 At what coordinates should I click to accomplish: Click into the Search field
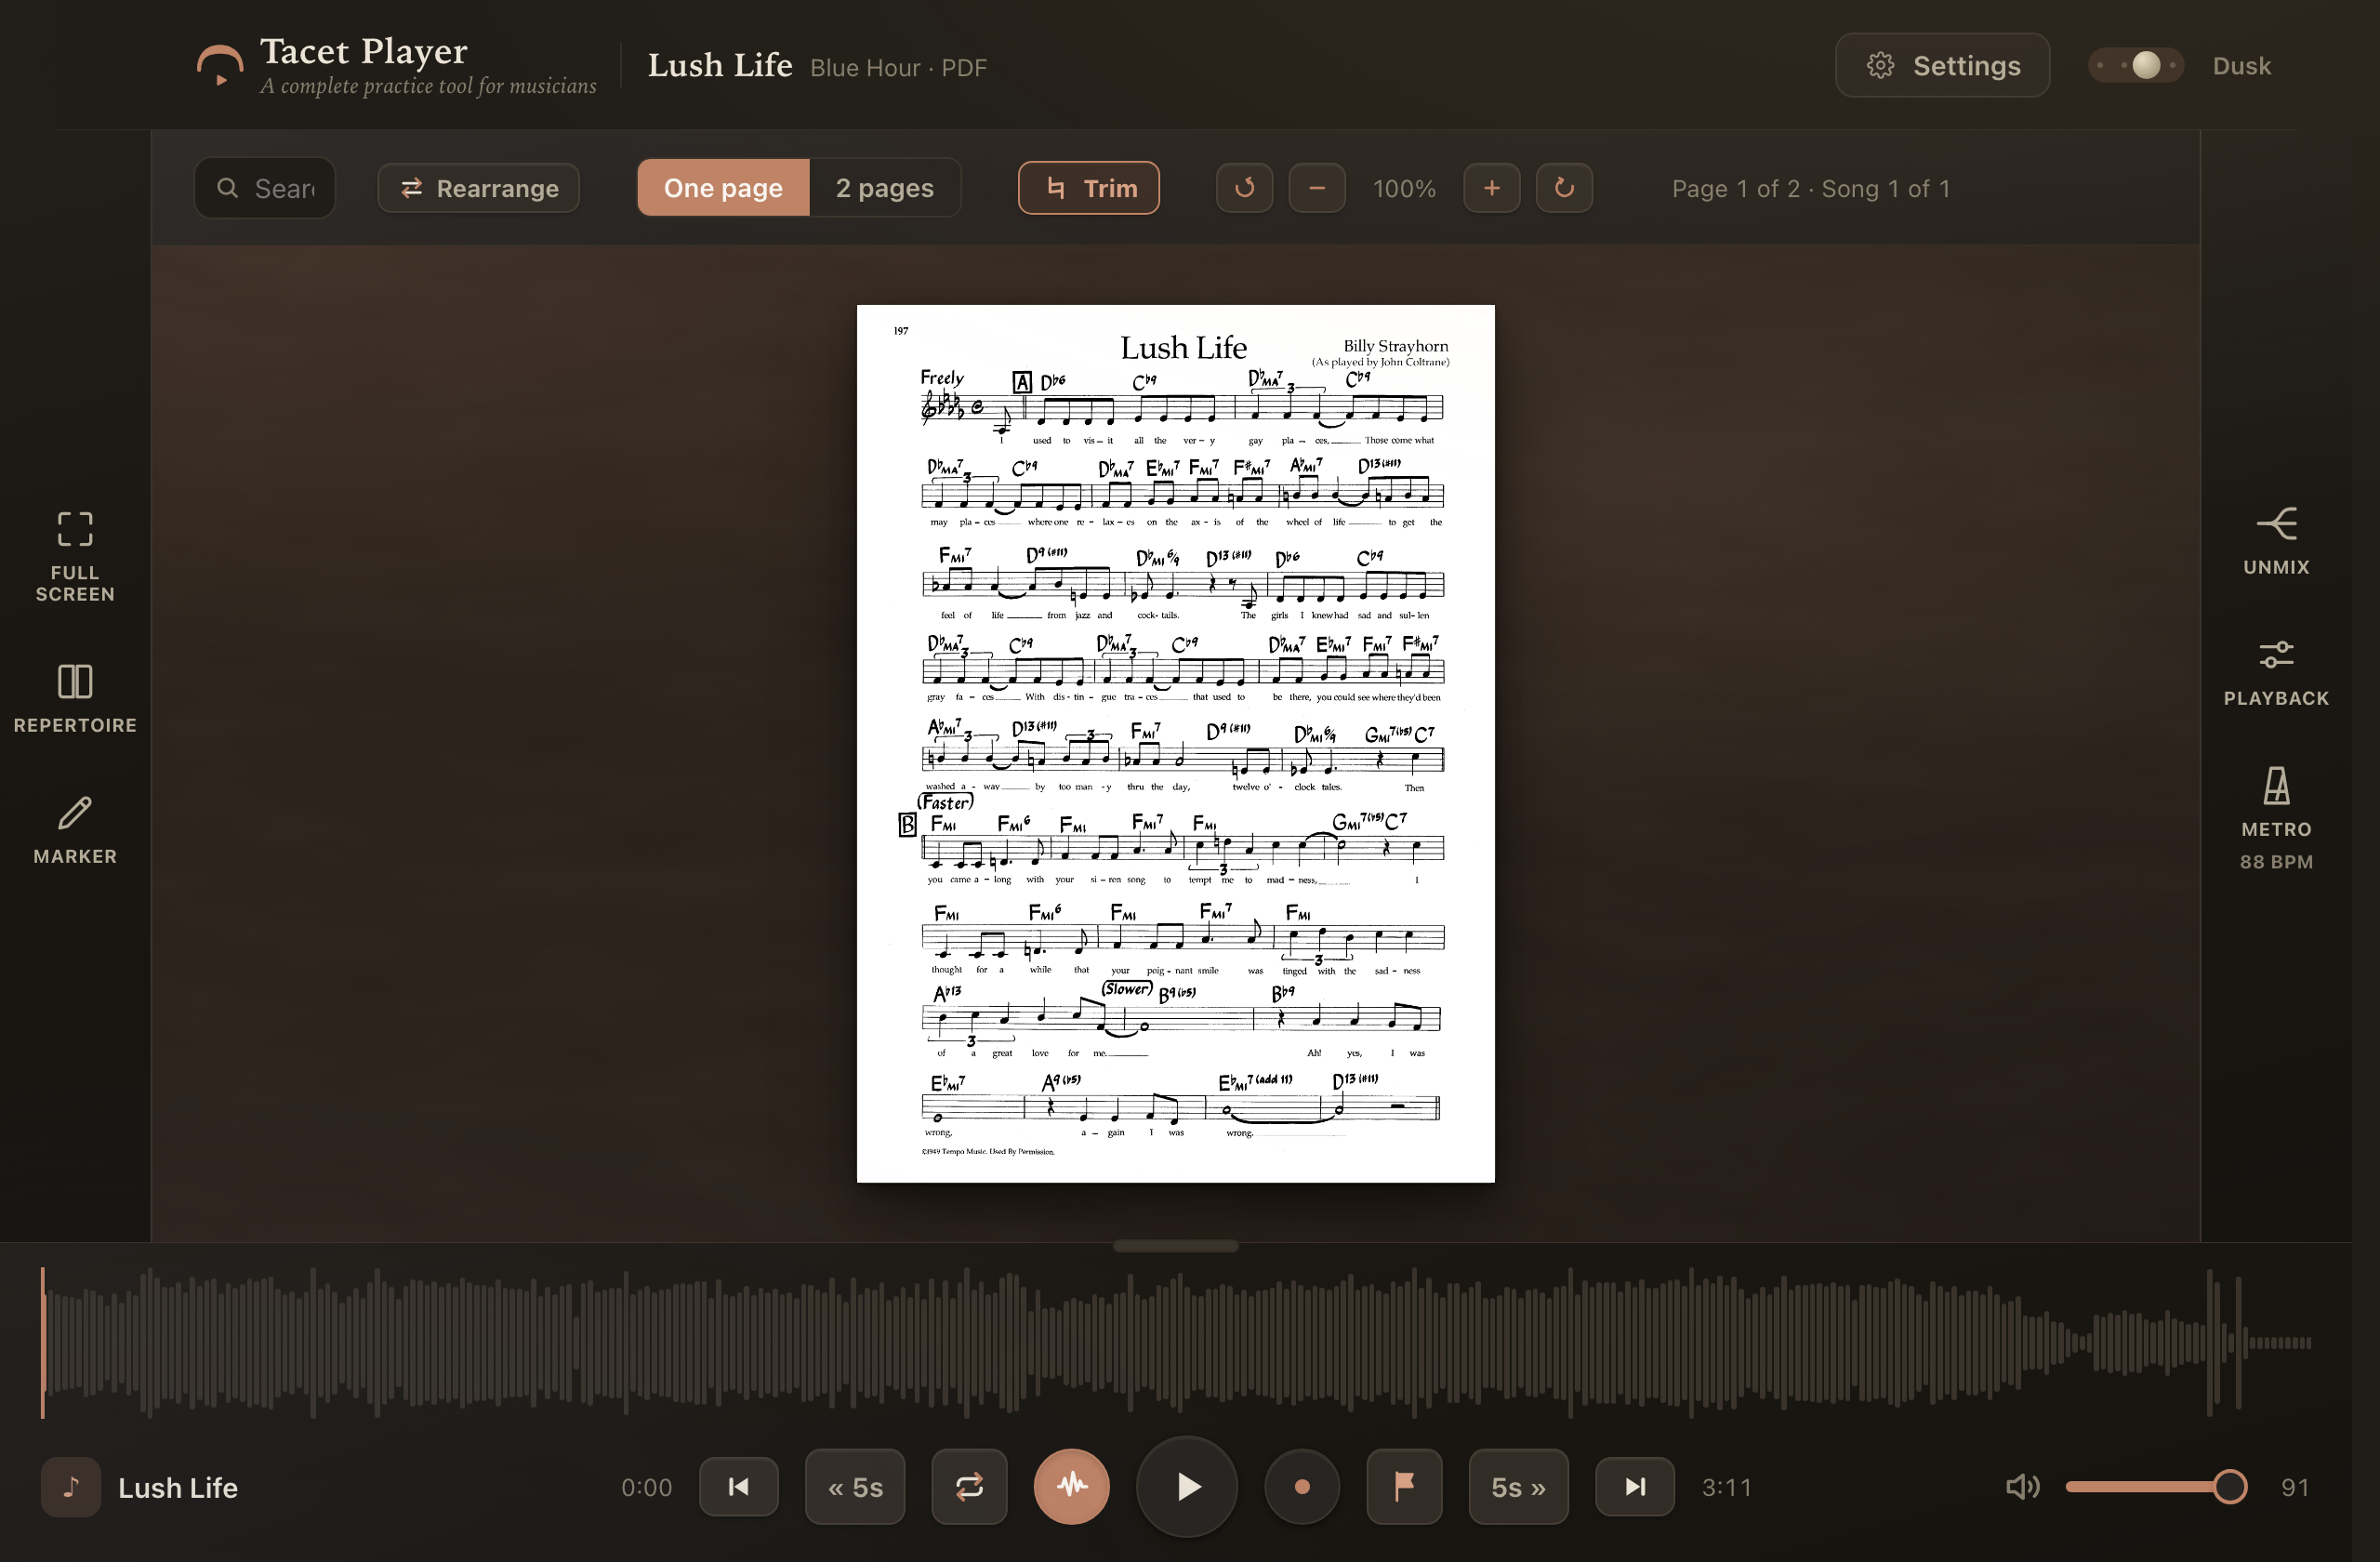pyautogui.click(x=265, y=188)
